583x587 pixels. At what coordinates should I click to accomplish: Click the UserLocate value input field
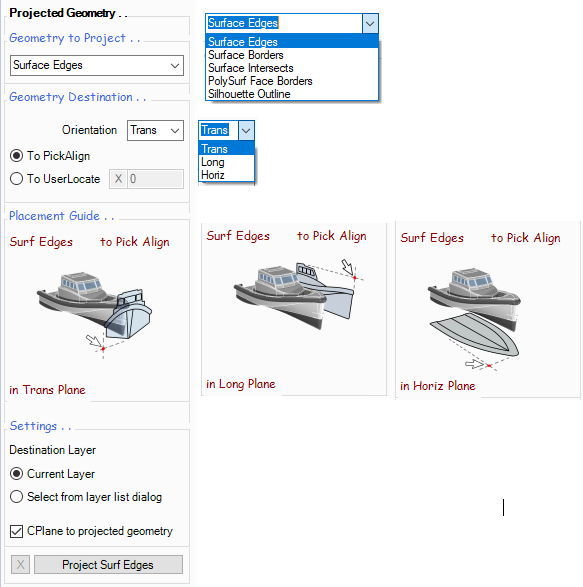click(x=155, y=179)
